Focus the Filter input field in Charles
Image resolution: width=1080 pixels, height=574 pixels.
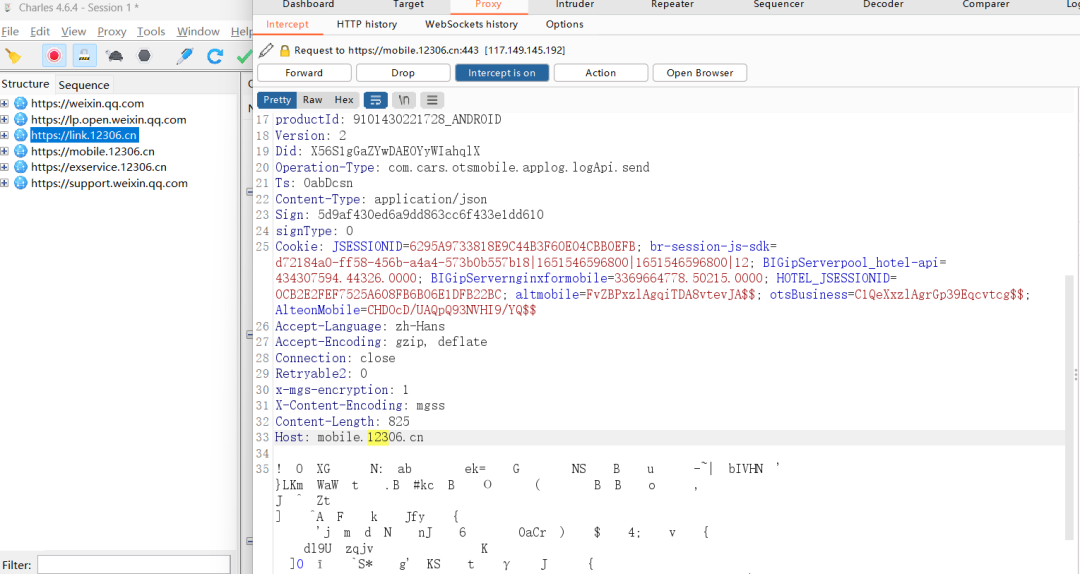pyautogui.click(x=134, y=565)
